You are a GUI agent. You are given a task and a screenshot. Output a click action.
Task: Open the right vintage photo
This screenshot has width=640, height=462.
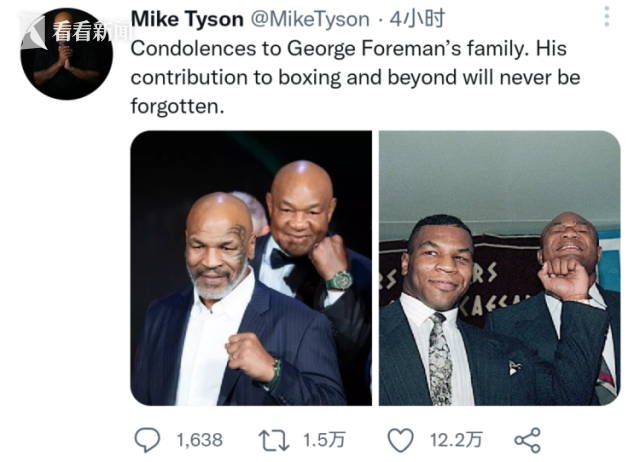498,268
